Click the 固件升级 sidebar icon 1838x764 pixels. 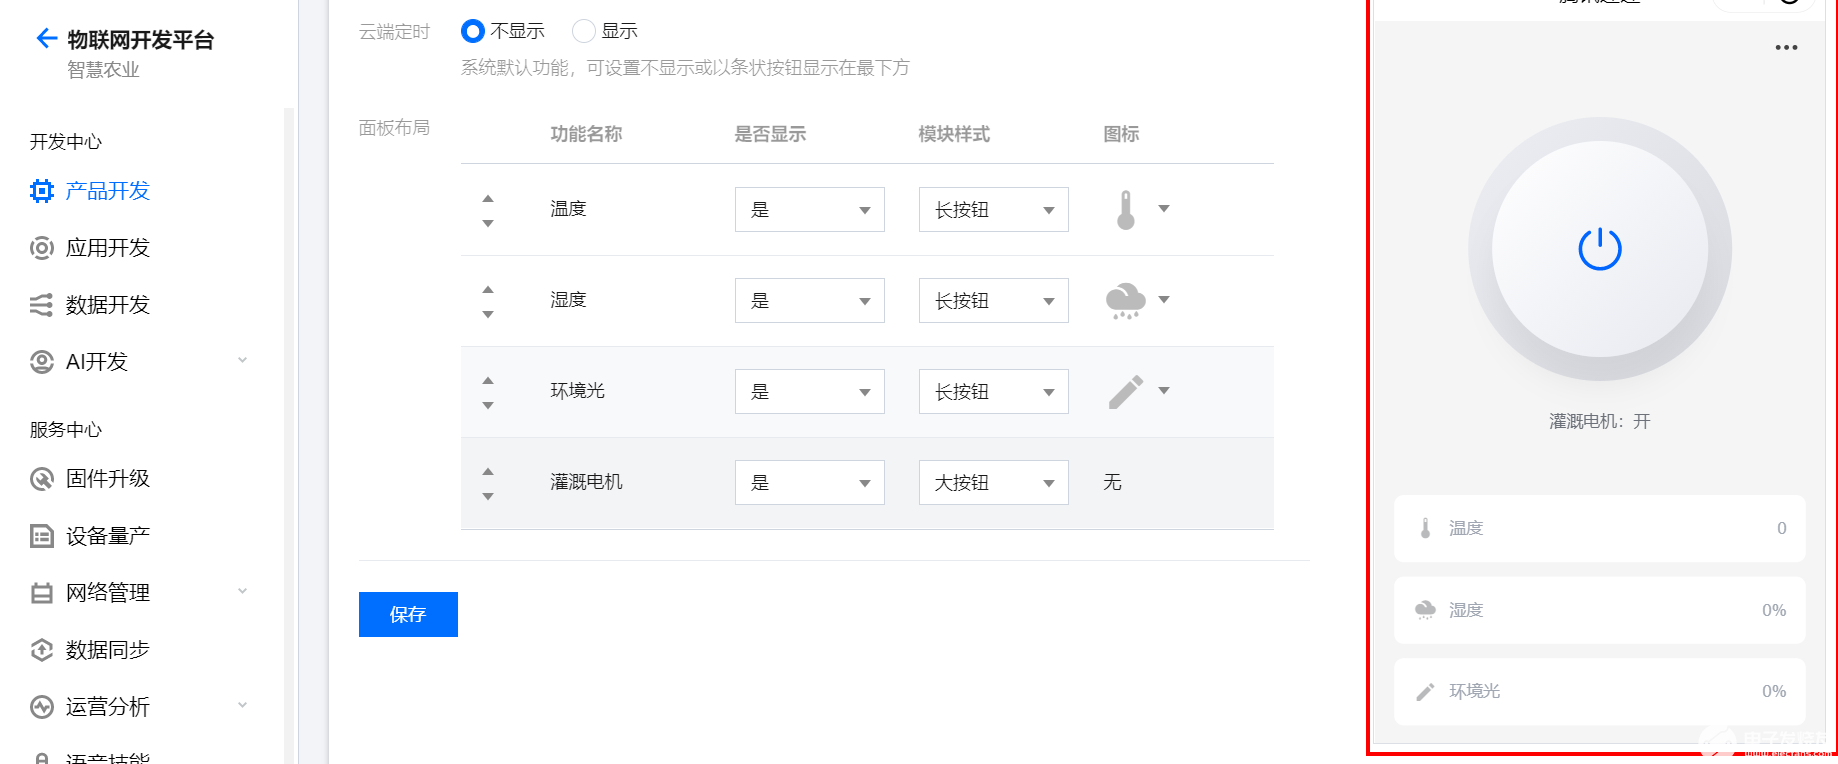(x=41, y=479)
